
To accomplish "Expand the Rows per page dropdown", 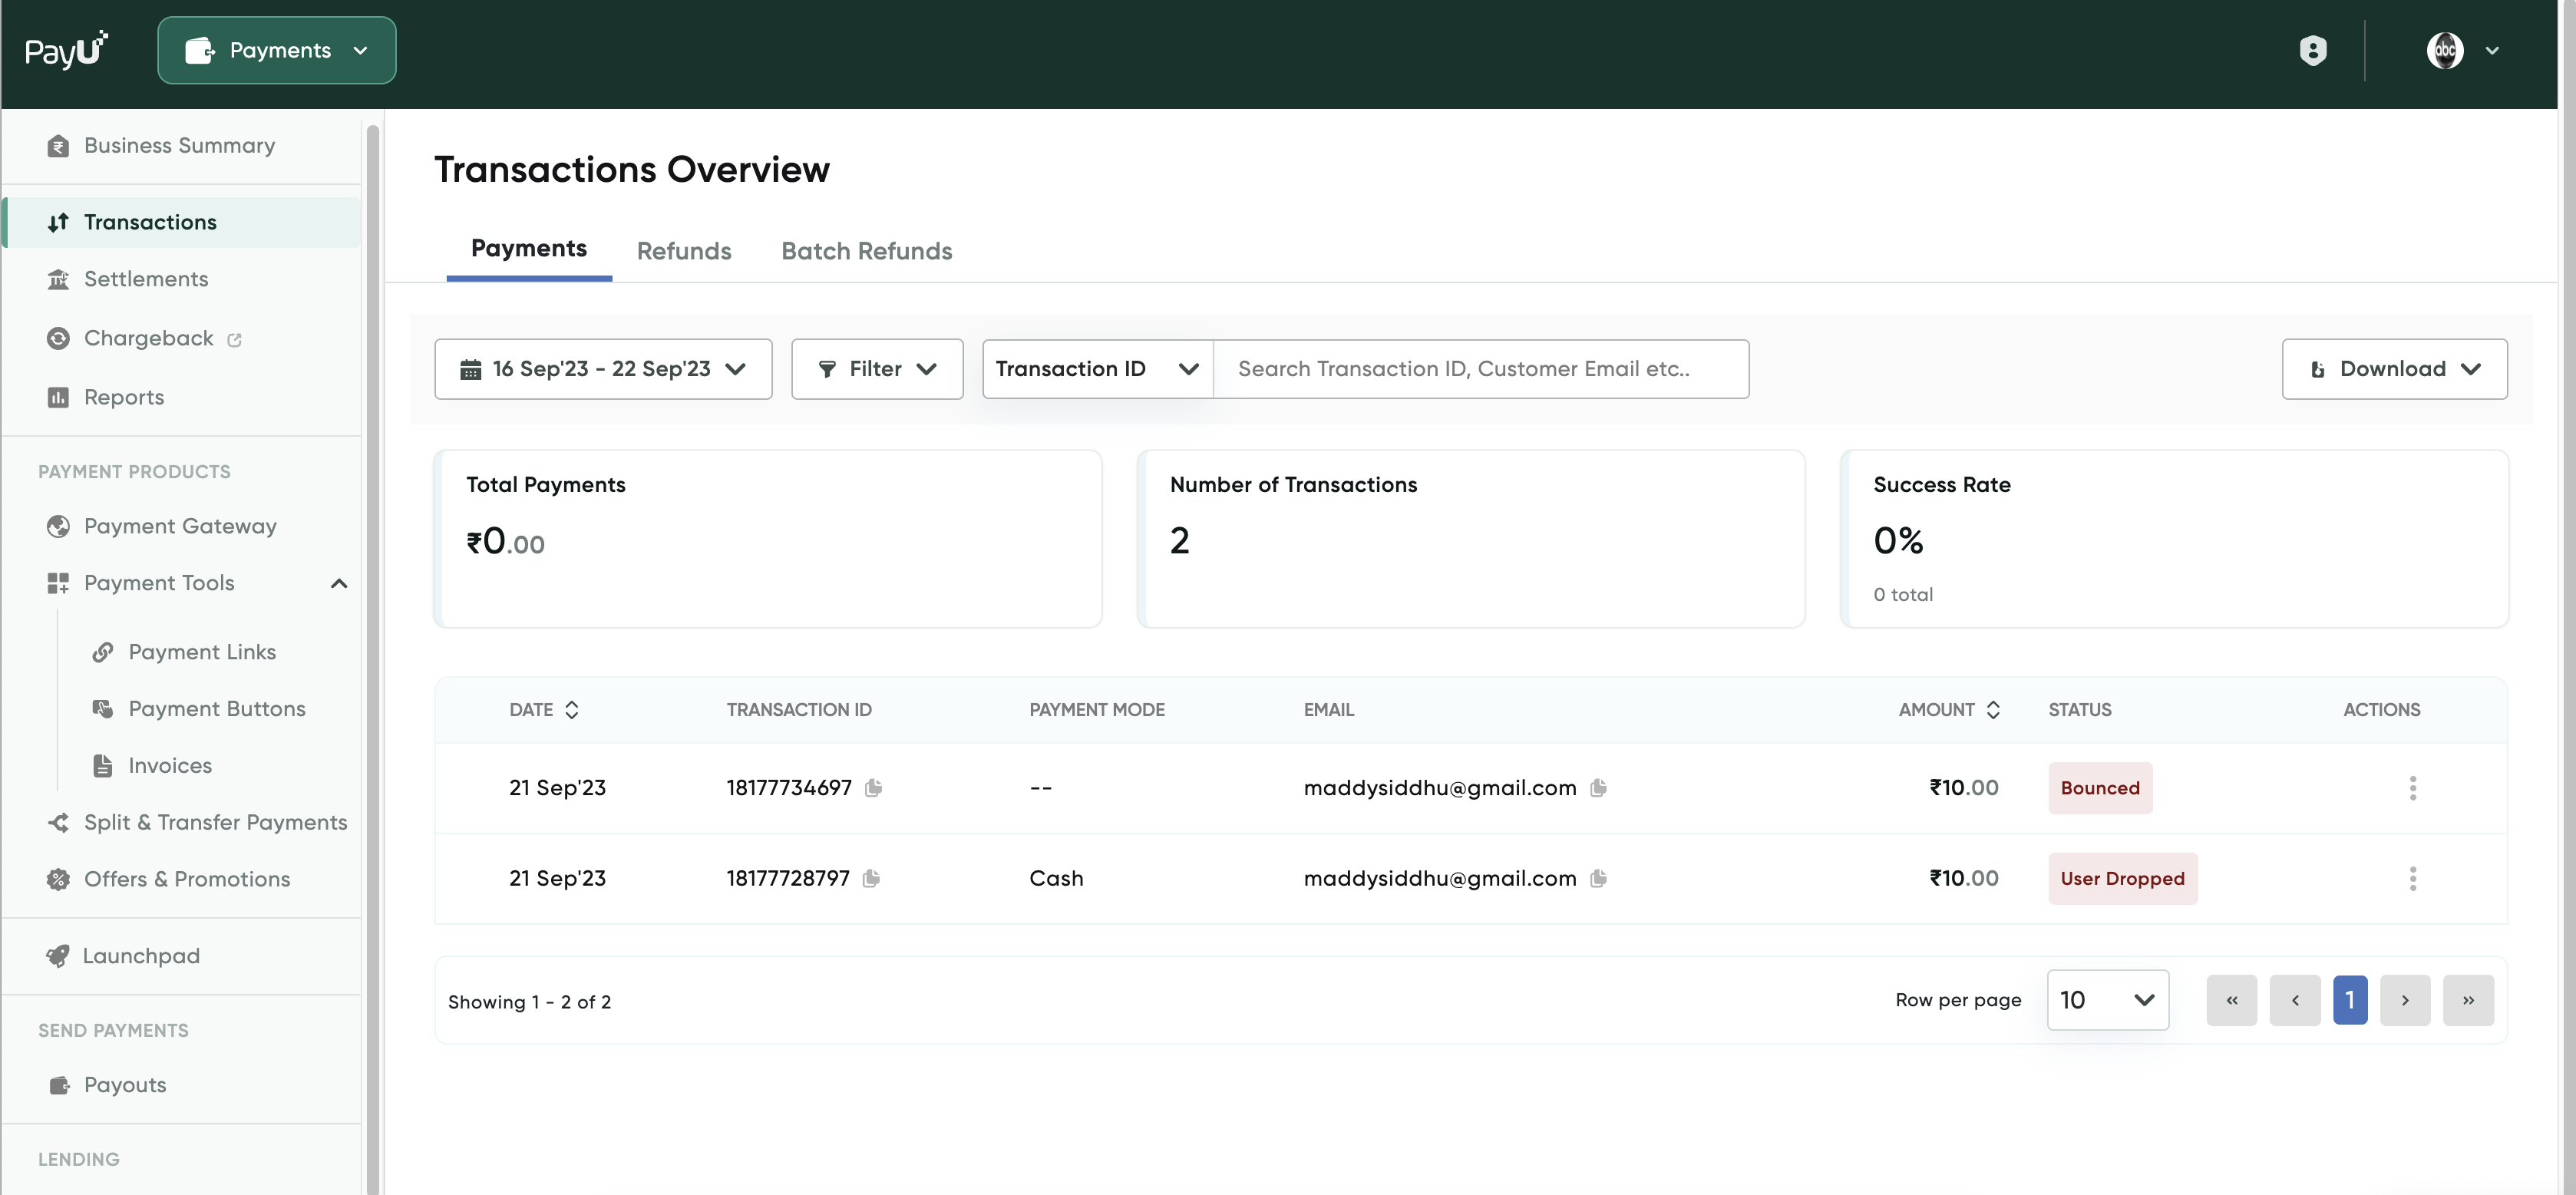I will pyautogui.click(x=2107, y=1000).
